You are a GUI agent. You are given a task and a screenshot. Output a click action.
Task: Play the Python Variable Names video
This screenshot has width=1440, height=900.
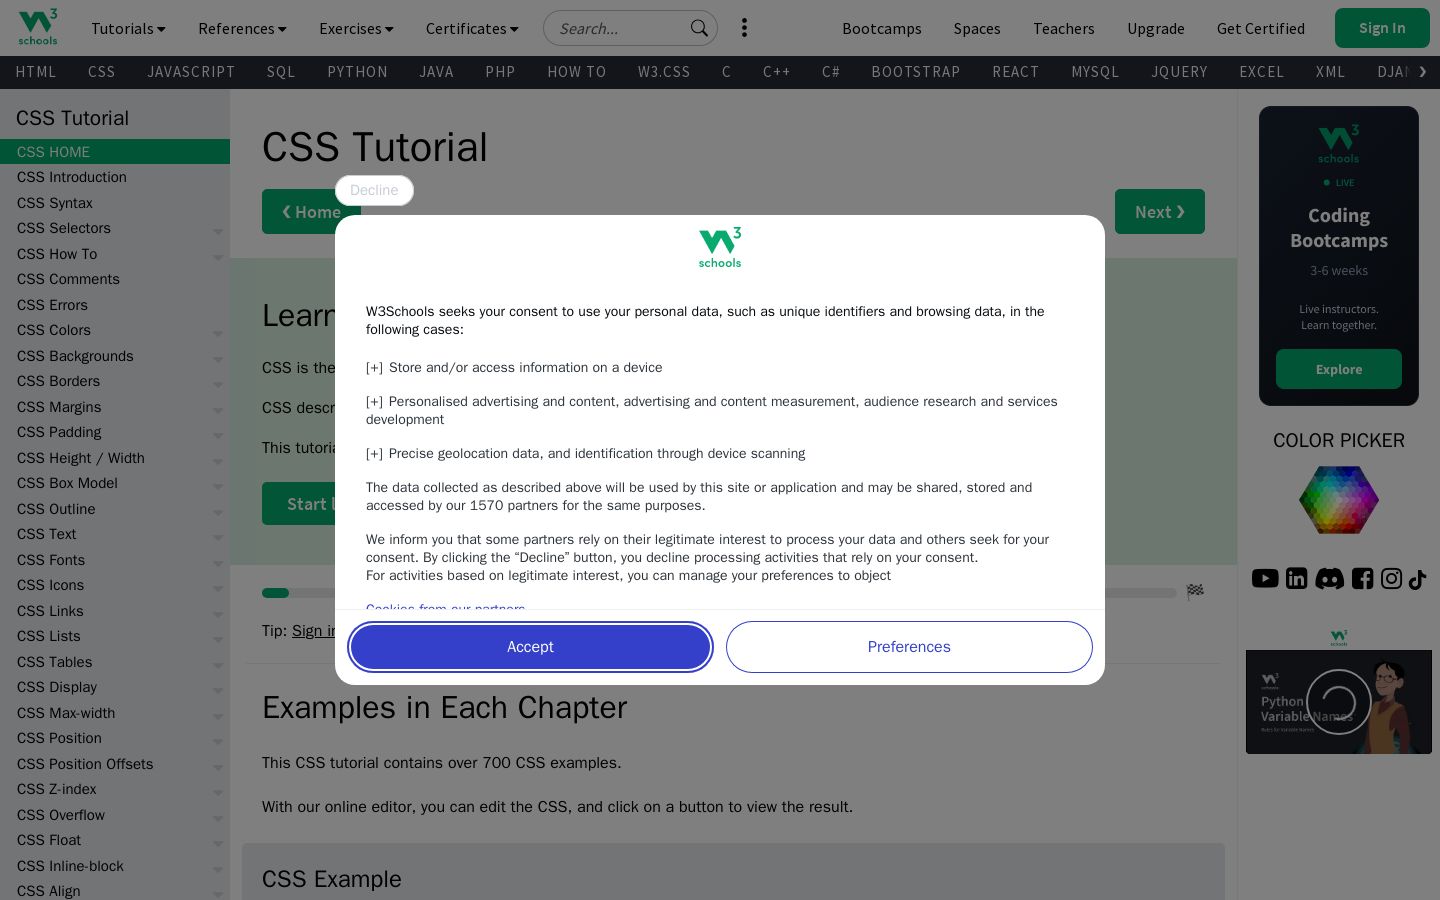coord(1338,702)
